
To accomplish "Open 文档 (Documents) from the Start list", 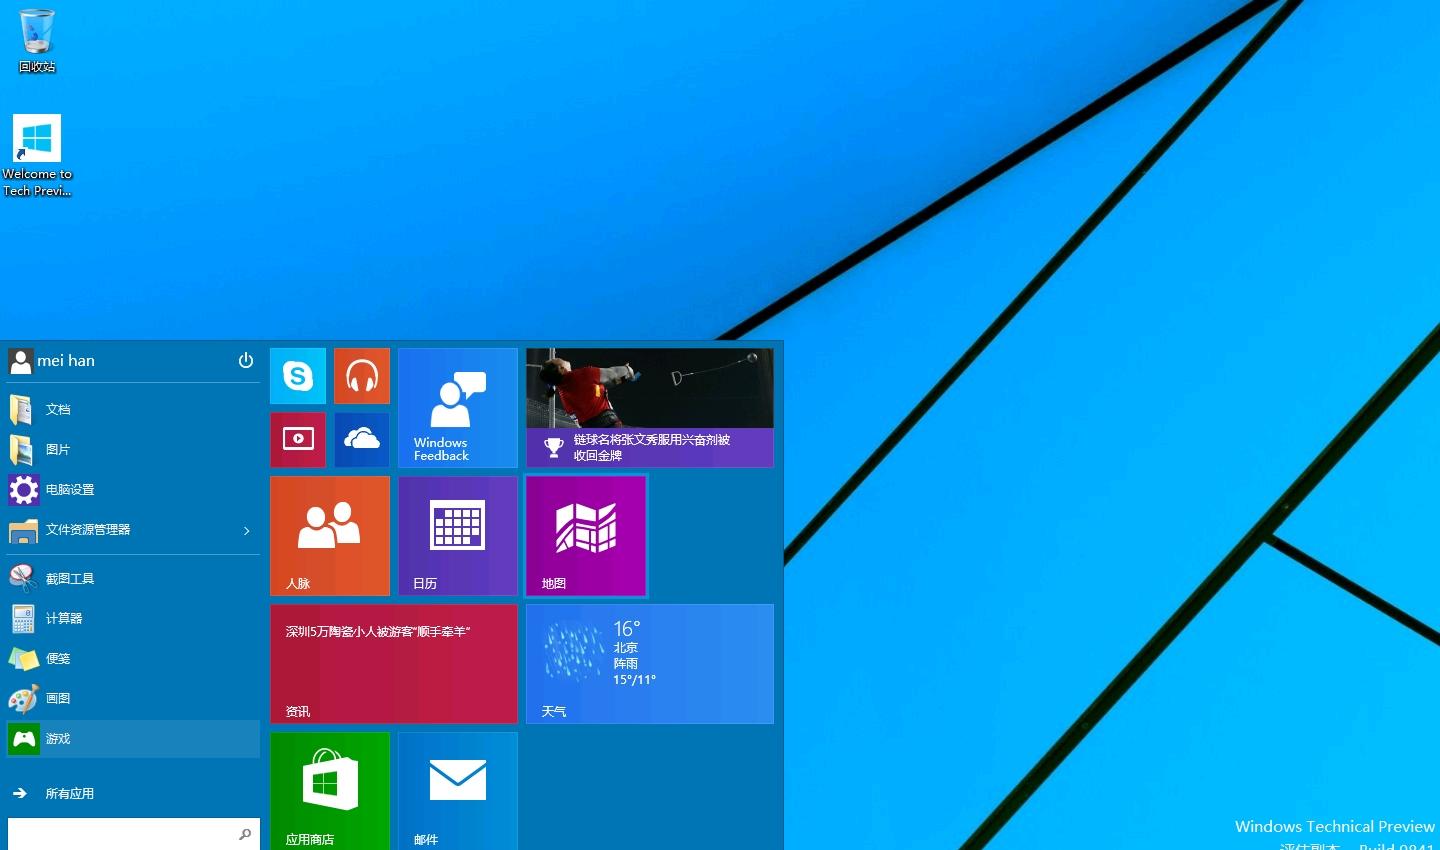I will (x=133, y=409).
